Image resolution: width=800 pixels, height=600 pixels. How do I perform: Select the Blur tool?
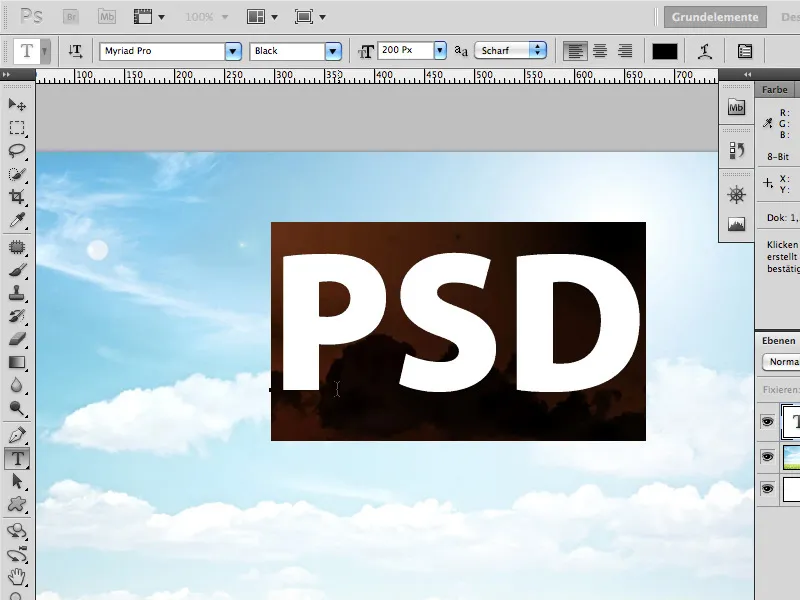tap(17, 385)
